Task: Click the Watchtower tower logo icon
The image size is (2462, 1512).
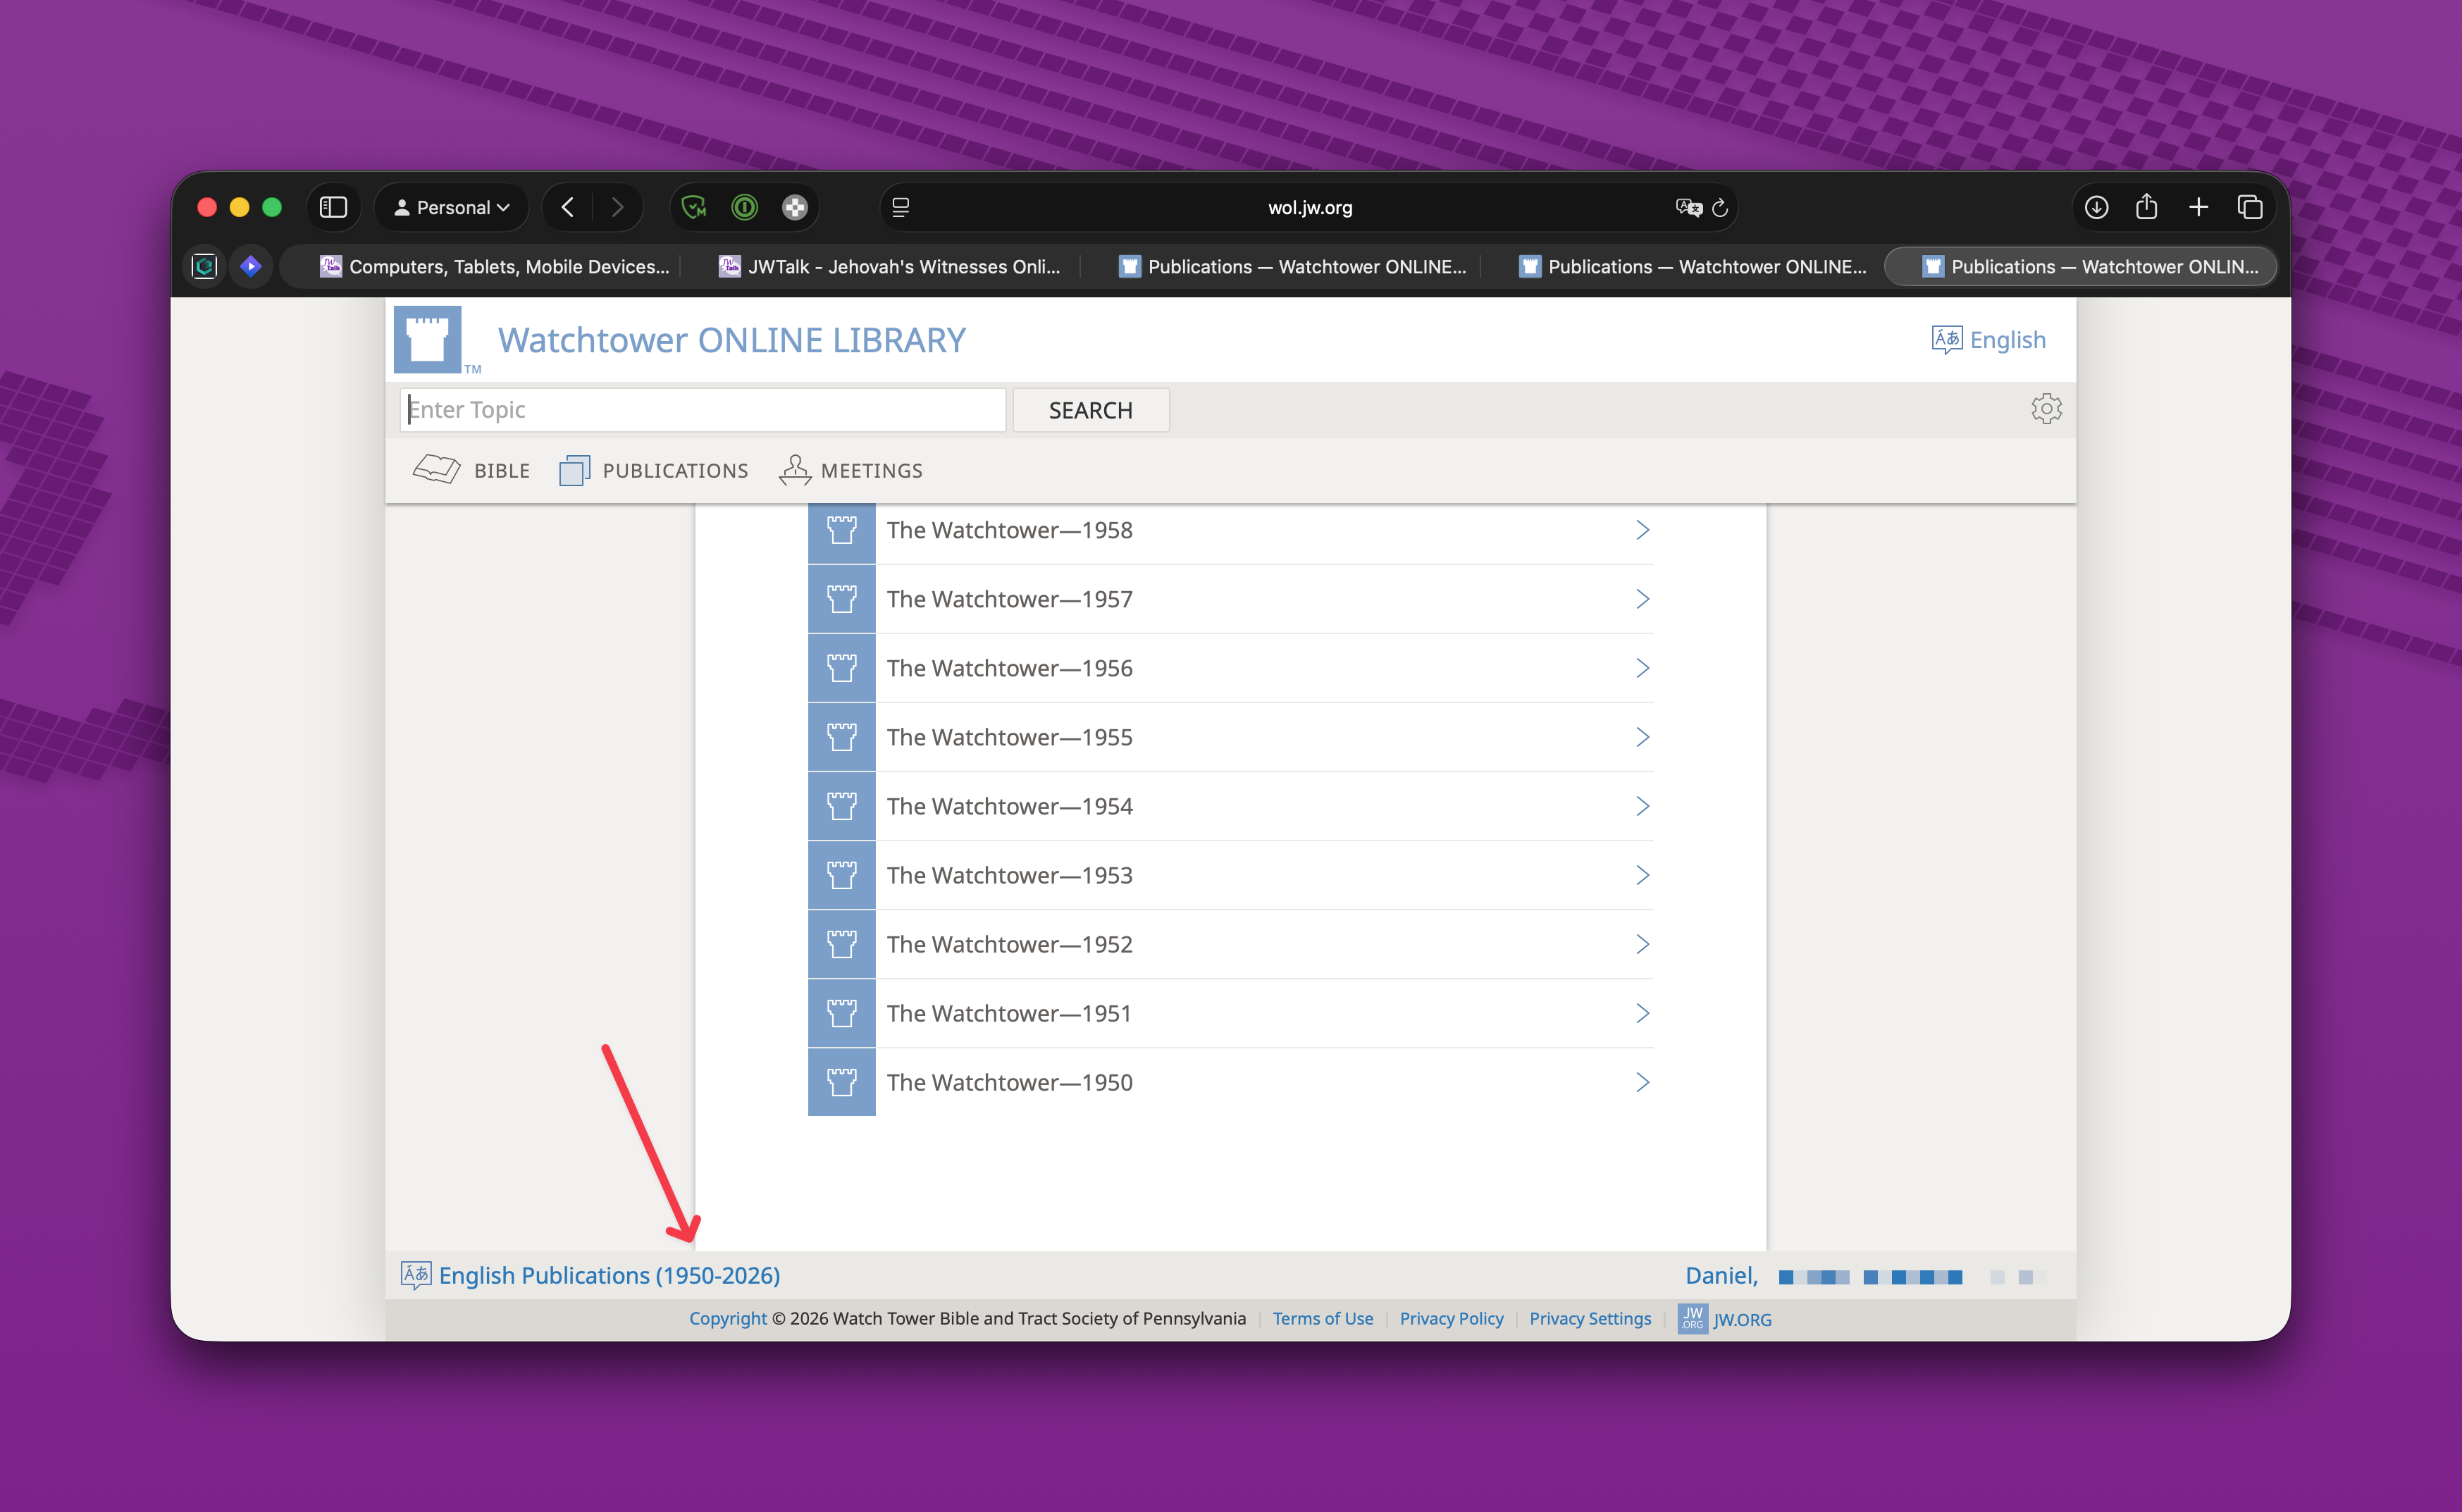Action: [427, 340]
